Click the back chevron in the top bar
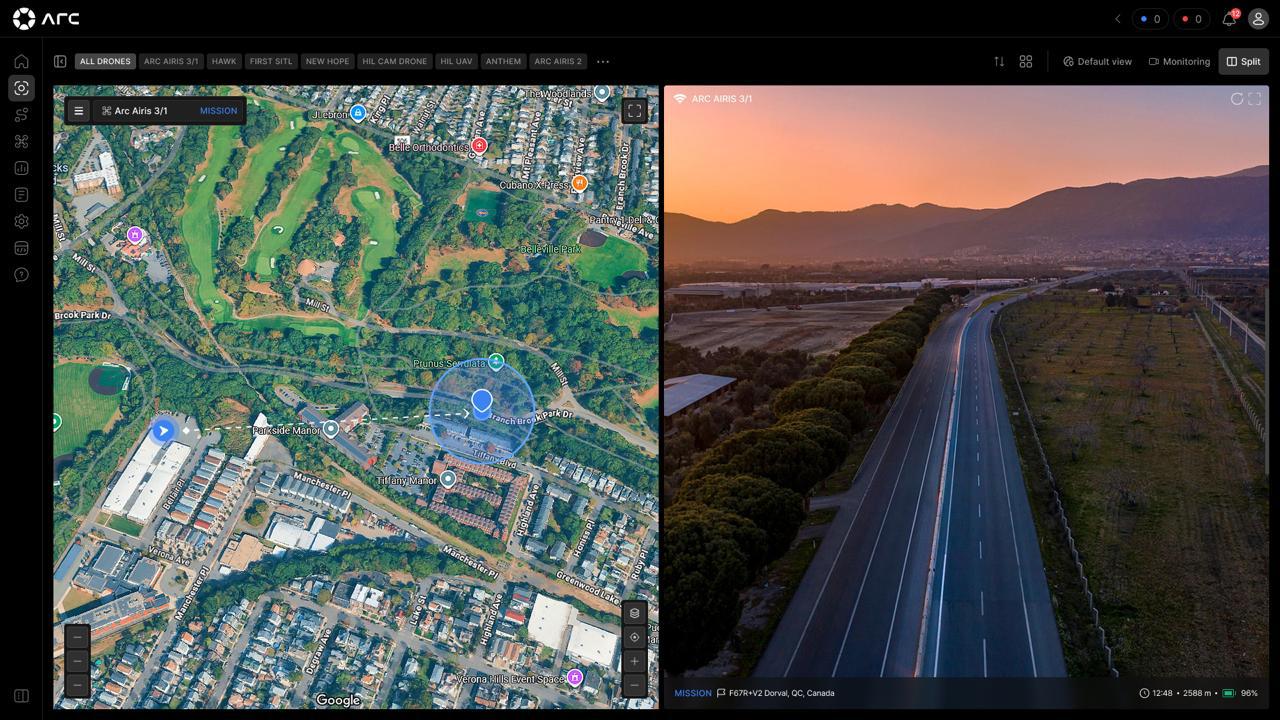 (1117, 19)
